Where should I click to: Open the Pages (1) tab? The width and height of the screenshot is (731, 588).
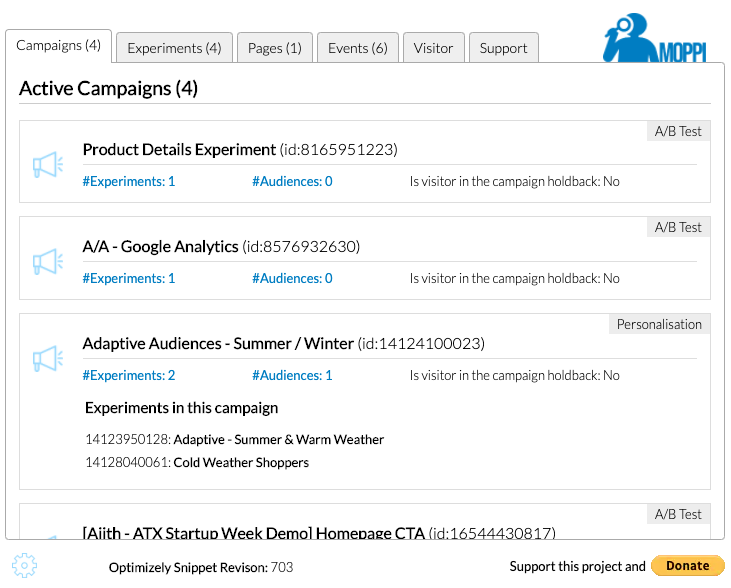click(275, 48)
